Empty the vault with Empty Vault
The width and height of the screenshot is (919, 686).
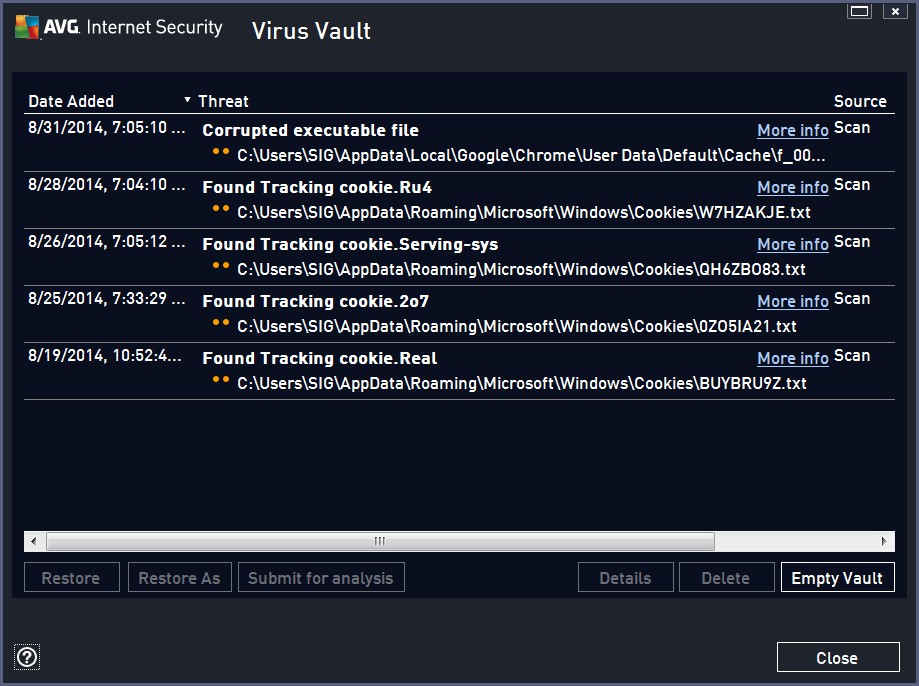pos(838,578)
